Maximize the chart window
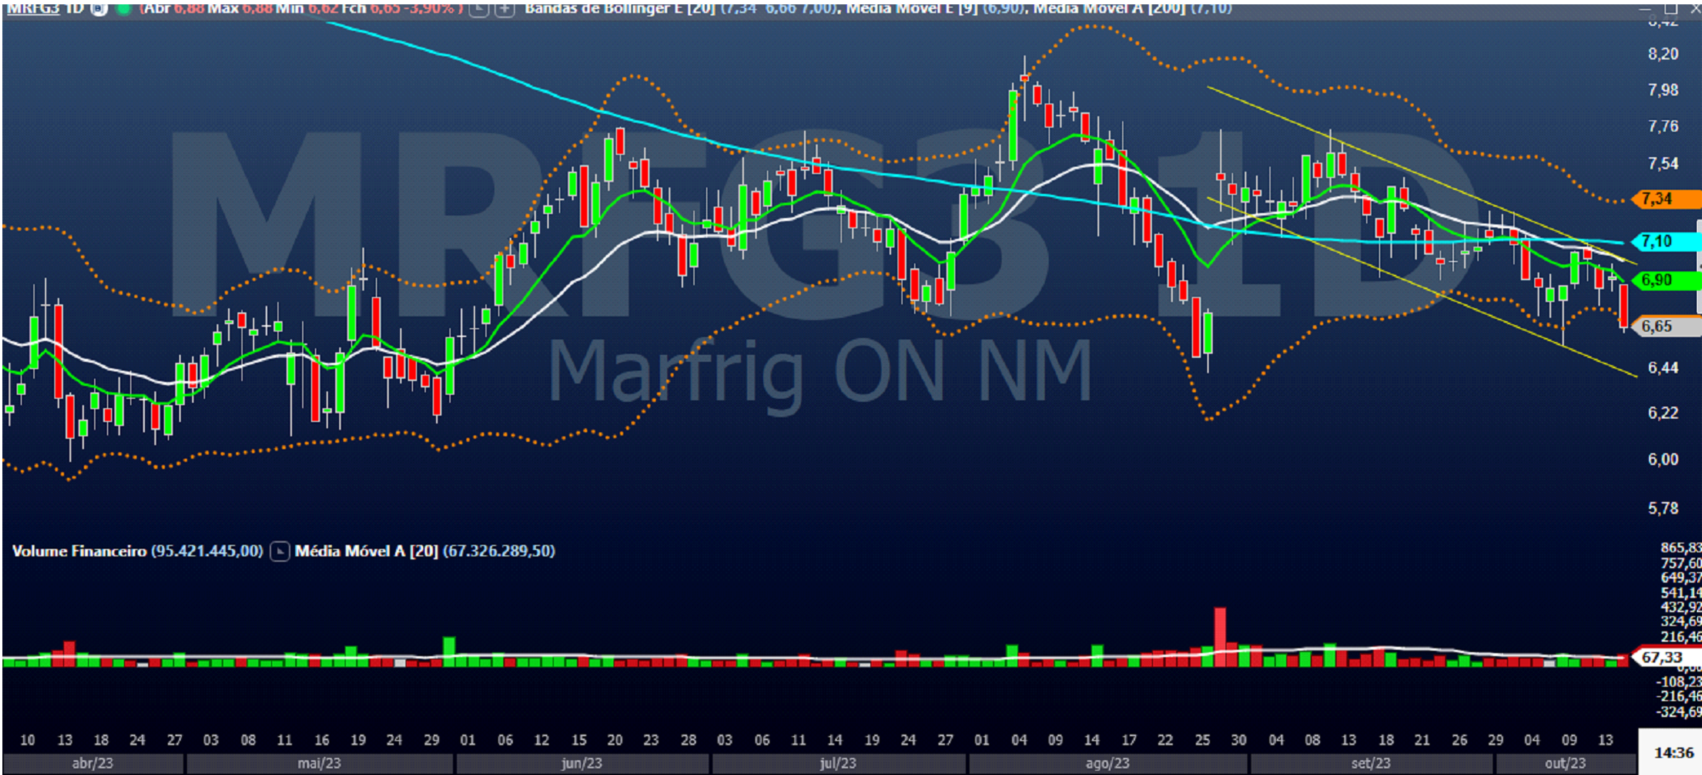 1670,8
